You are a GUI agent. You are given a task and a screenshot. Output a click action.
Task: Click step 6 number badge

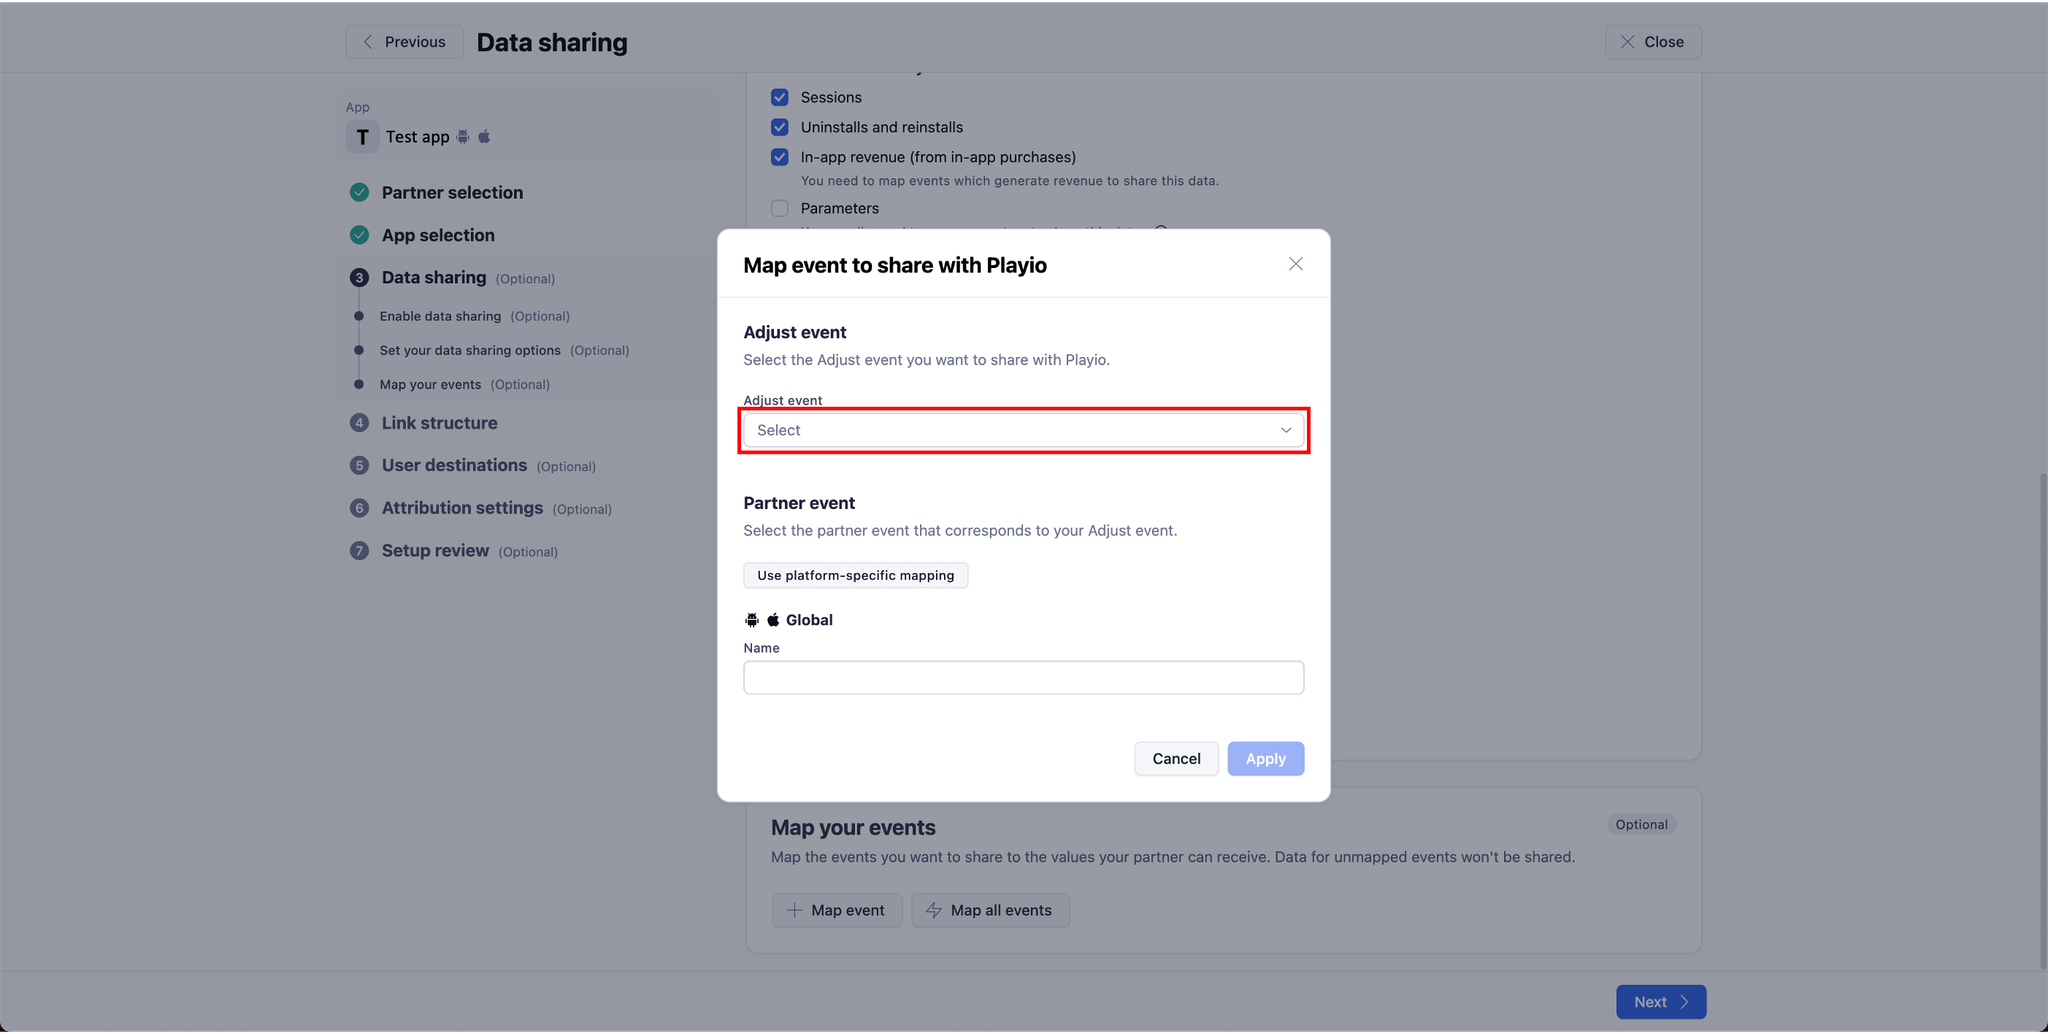359,508
